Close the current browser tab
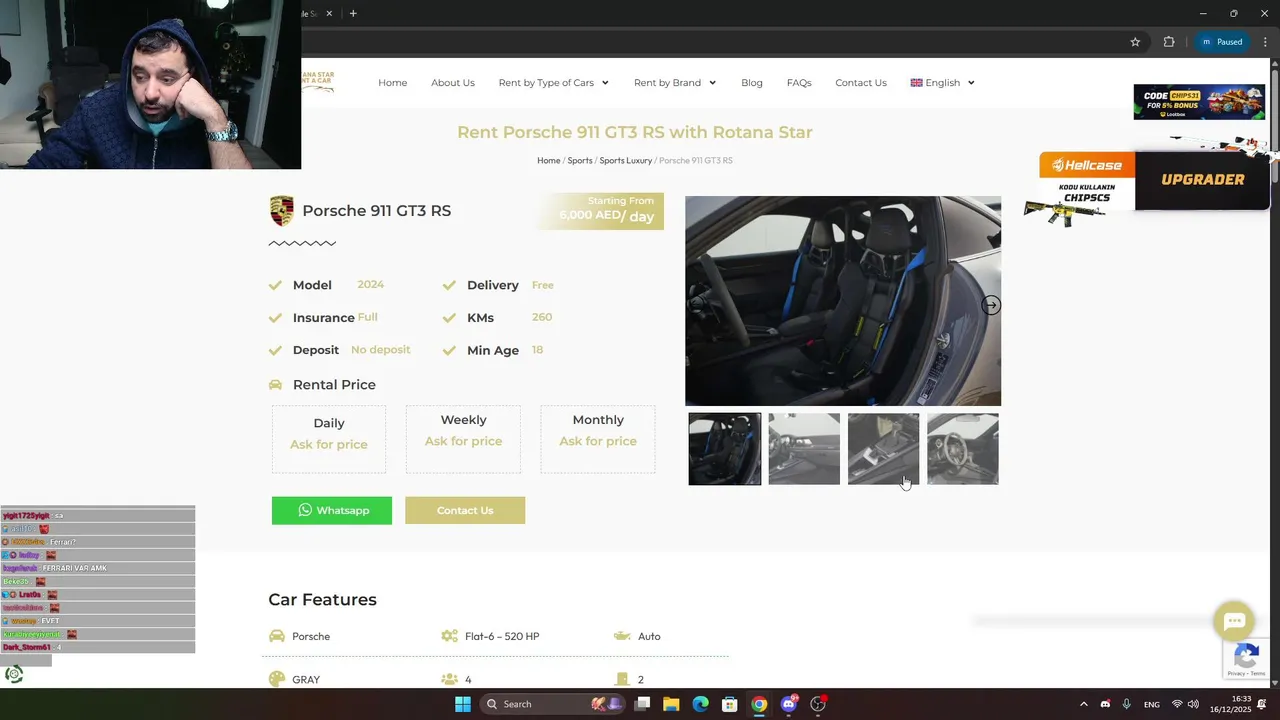This screenshot has width=1280, height=720. click(x=329, y=13)
